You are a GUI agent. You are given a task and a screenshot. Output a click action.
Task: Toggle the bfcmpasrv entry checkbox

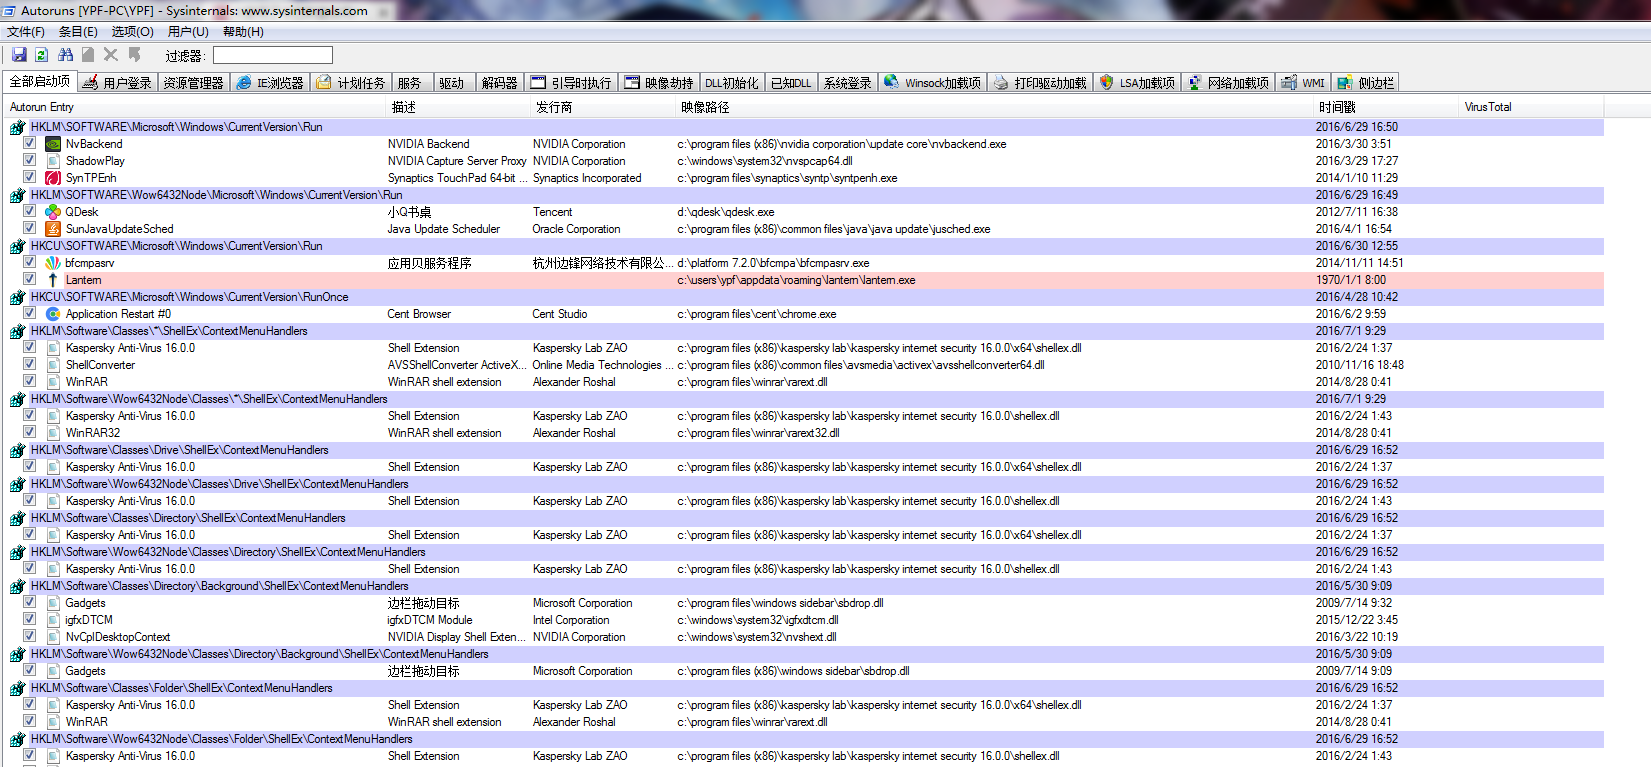(x=30, y=262)
